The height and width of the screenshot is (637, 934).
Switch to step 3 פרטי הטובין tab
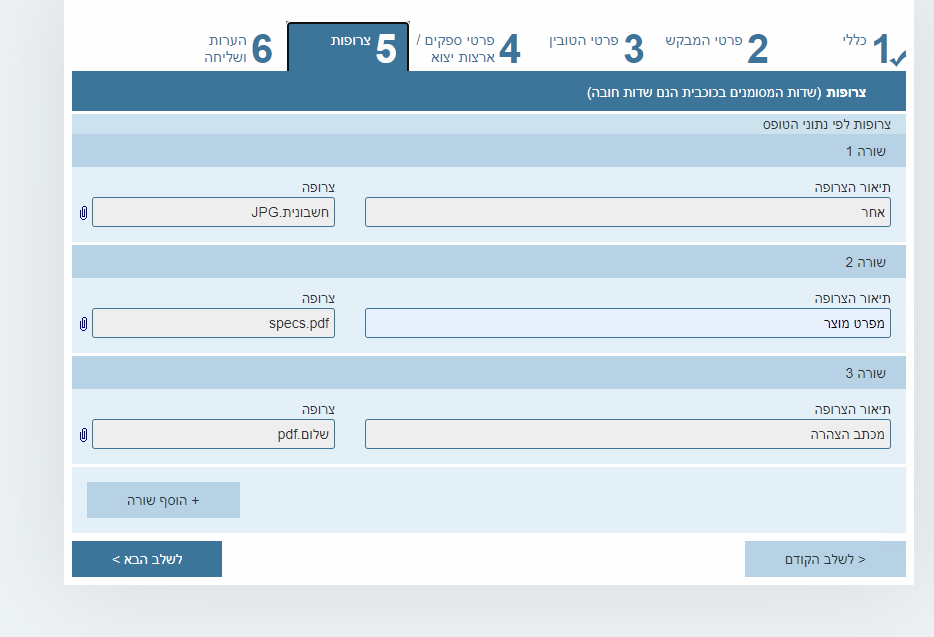(595, 48)
